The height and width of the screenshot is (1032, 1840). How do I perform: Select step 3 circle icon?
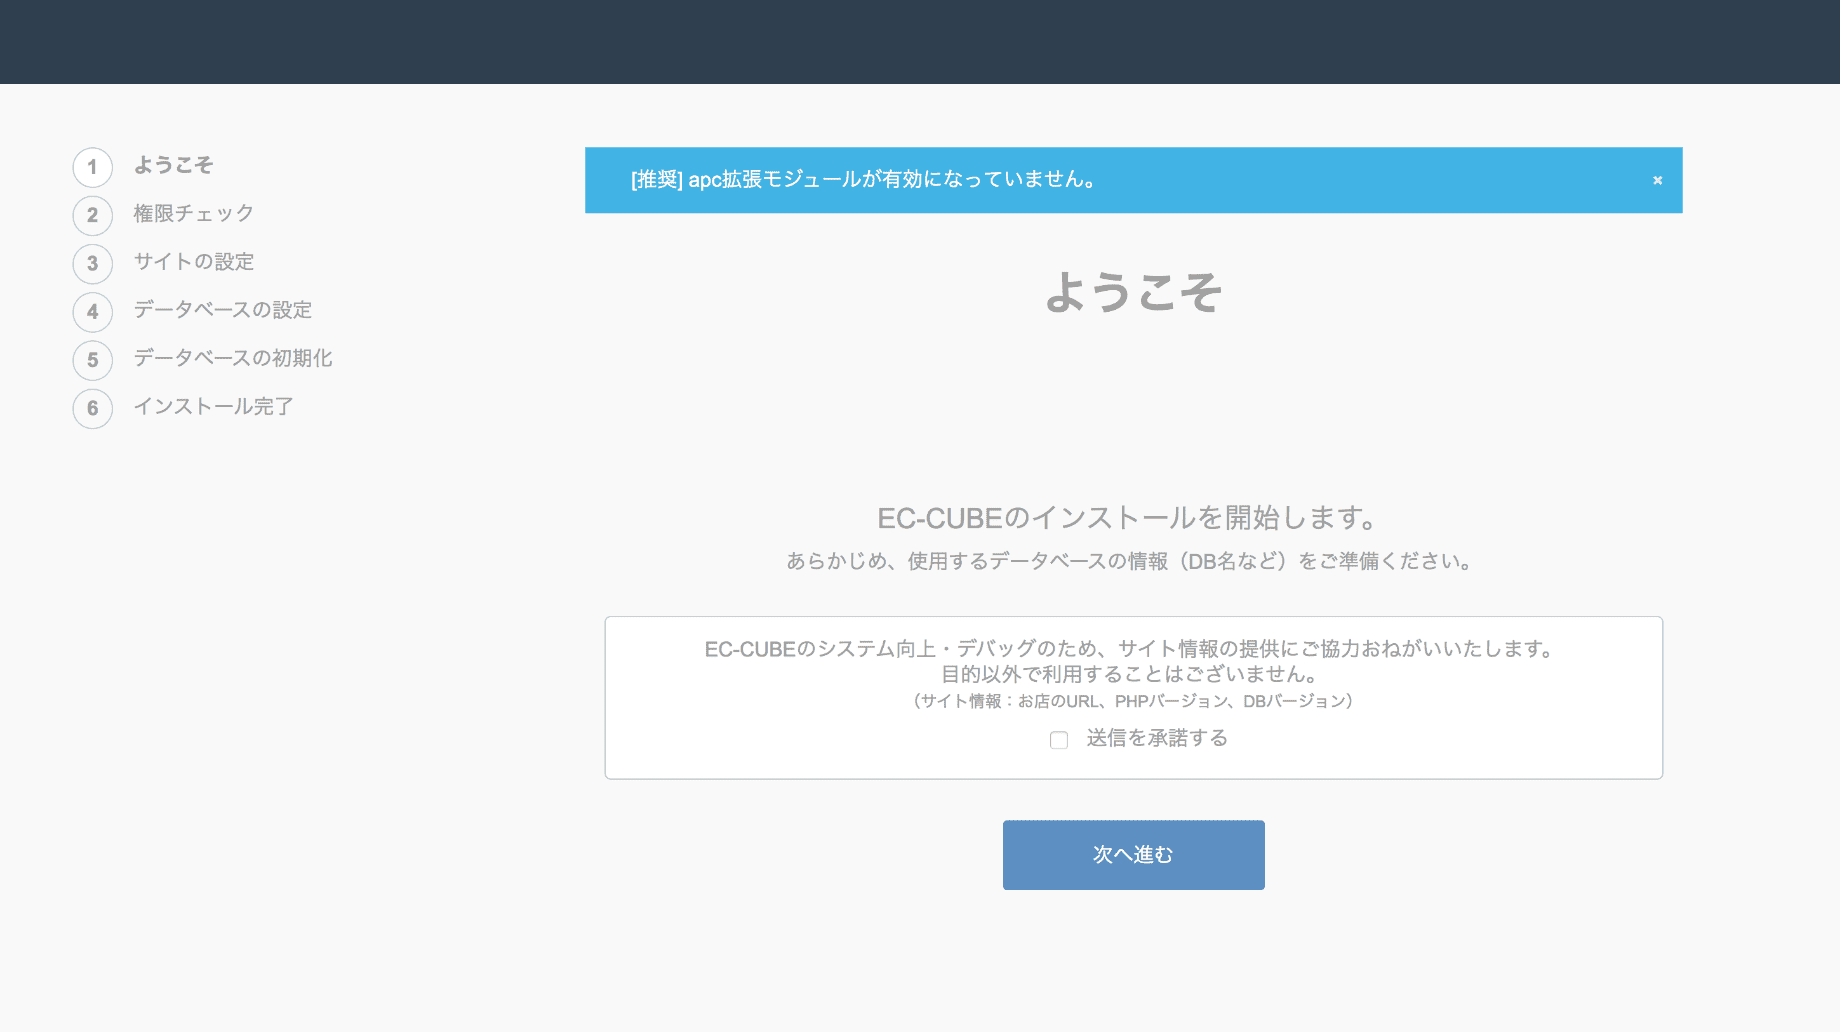(93, 263)
